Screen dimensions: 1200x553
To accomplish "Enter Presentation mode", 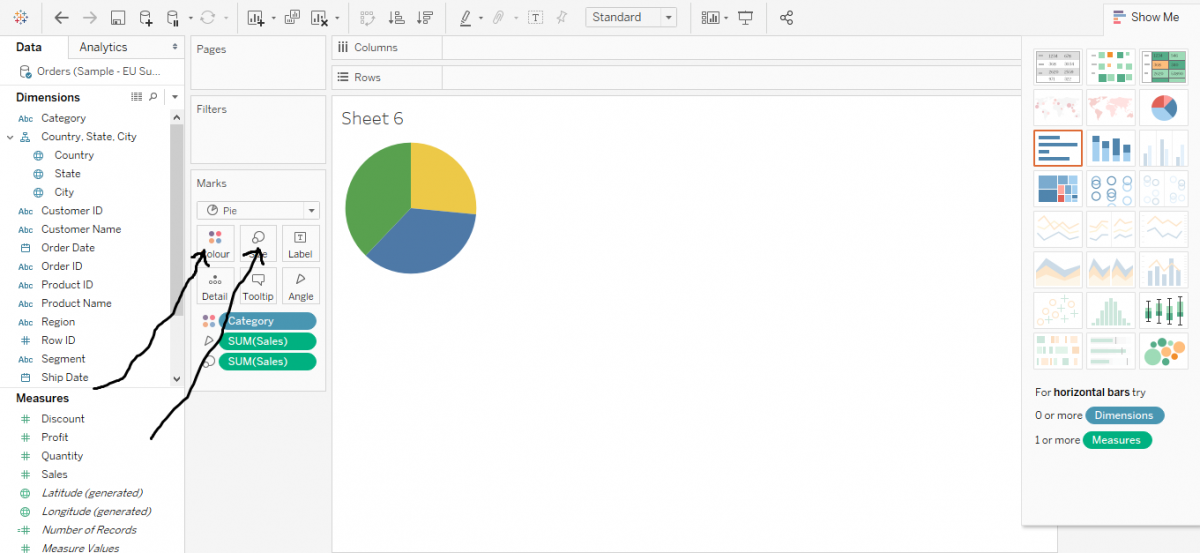I will pos(745,18).
